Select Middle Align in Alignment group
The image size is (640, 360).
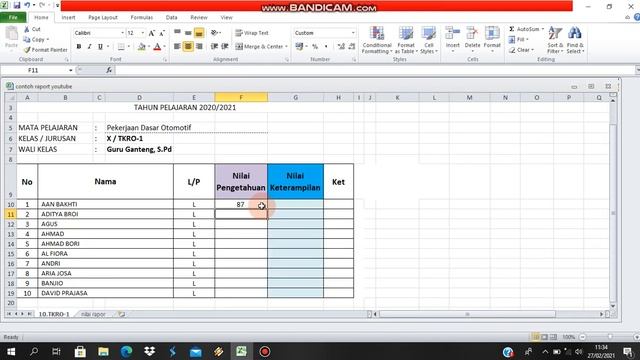(x=188, y=33)
